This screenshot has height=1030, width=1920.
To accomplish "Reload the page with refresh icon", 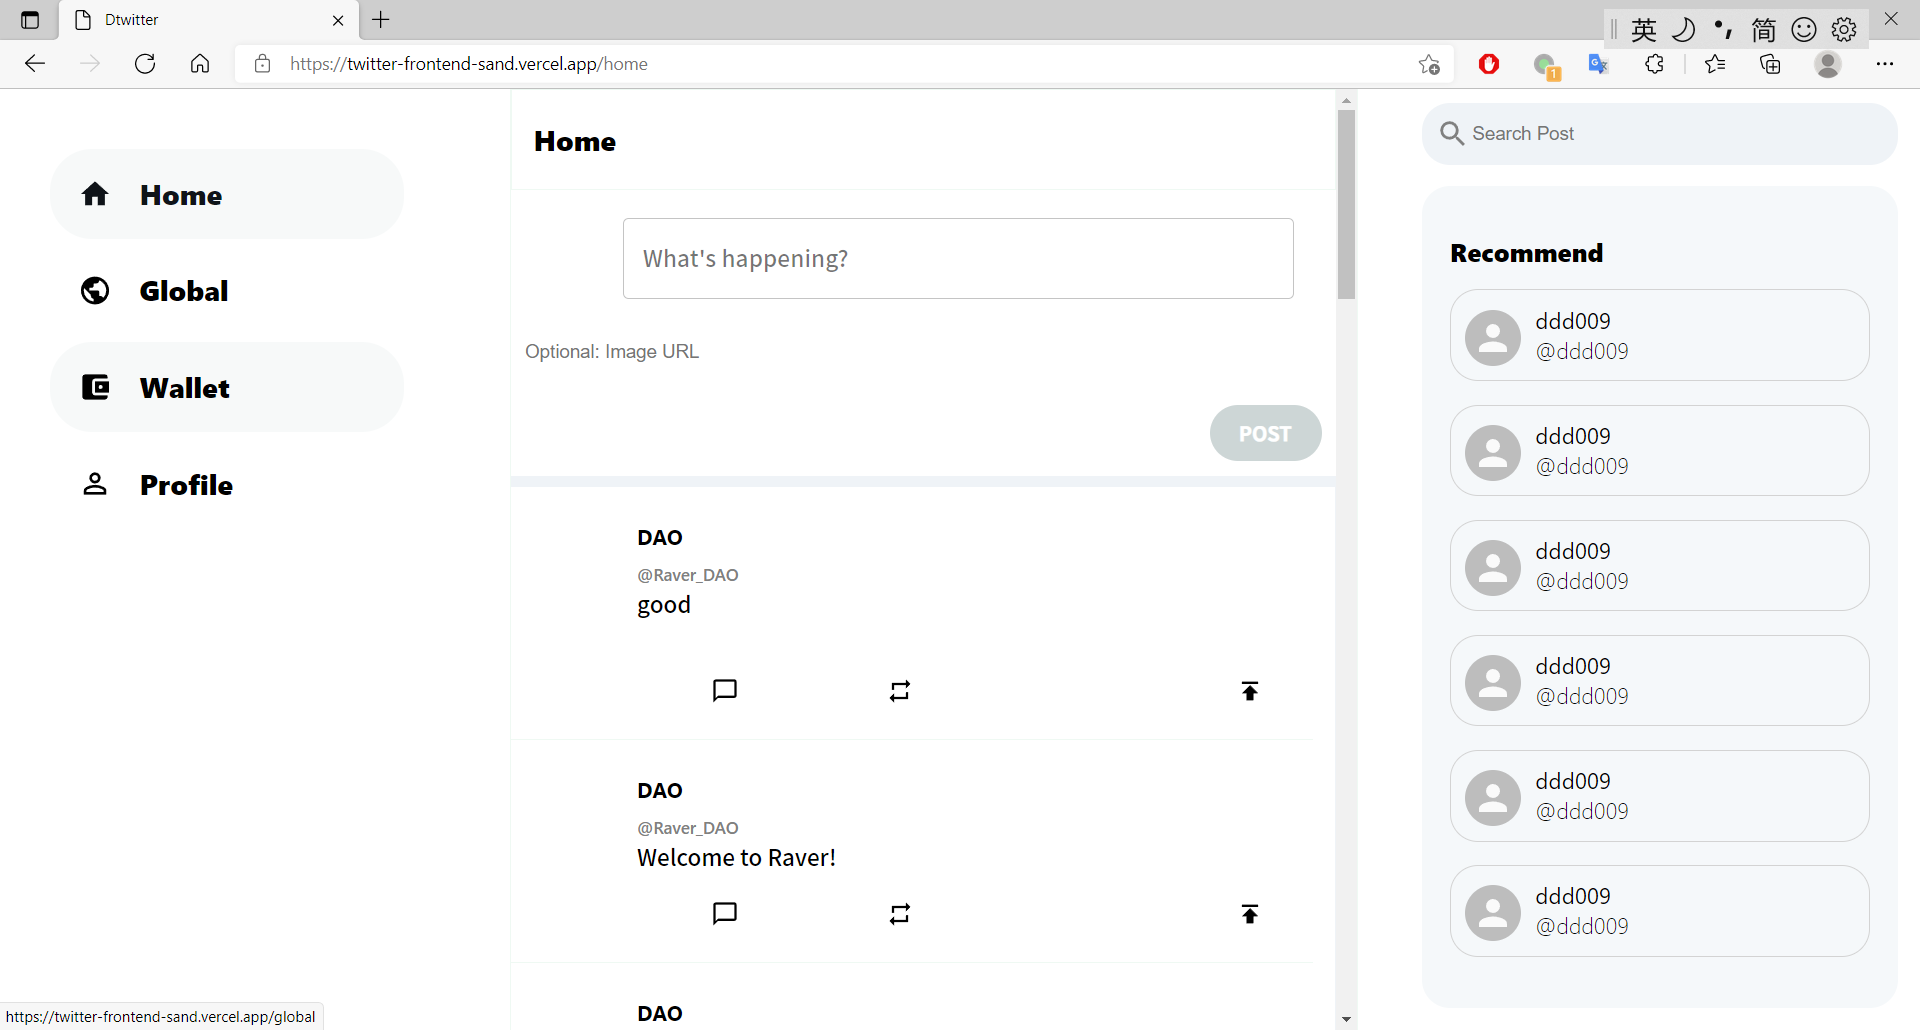I will coord(145,64).
